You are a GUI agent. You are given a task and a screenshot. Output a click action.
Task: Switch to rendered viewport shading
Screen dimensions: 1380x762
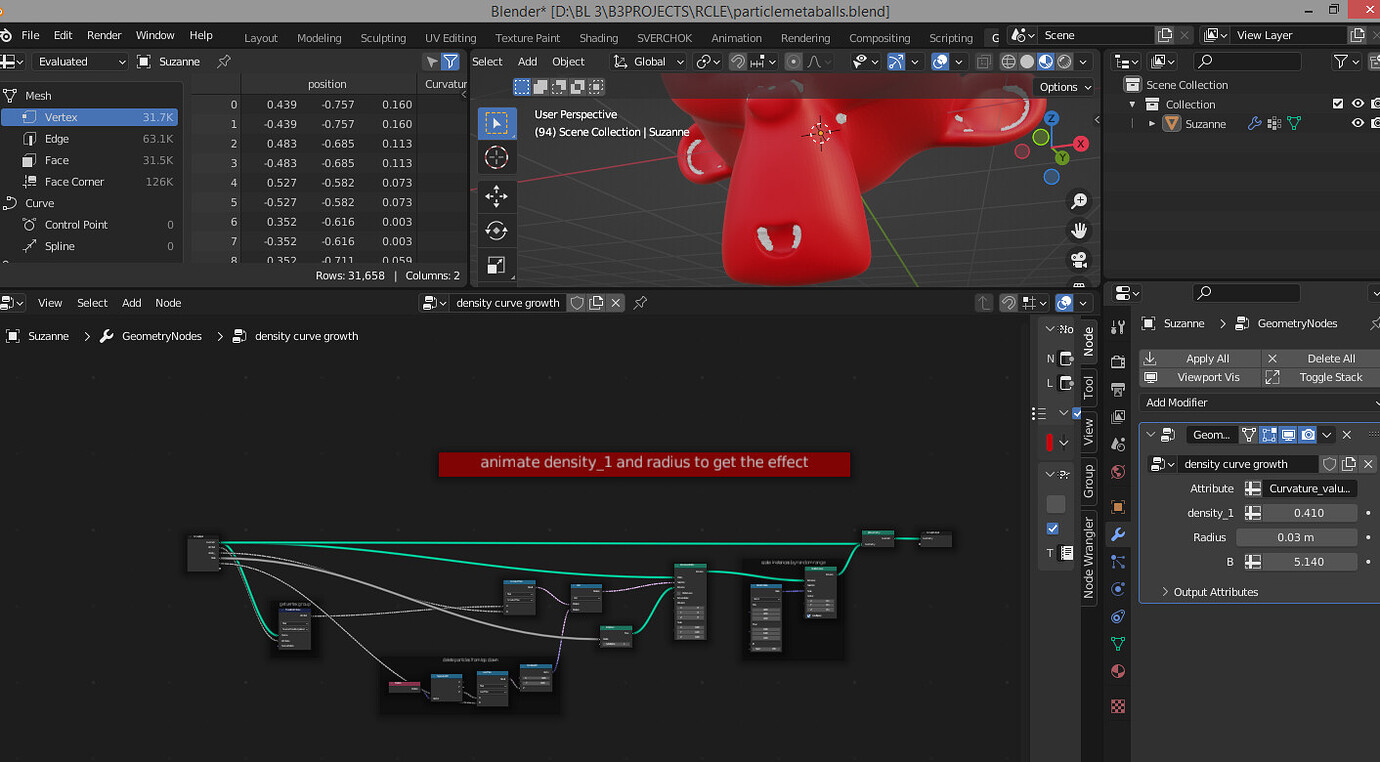[x=1065, y=61]
